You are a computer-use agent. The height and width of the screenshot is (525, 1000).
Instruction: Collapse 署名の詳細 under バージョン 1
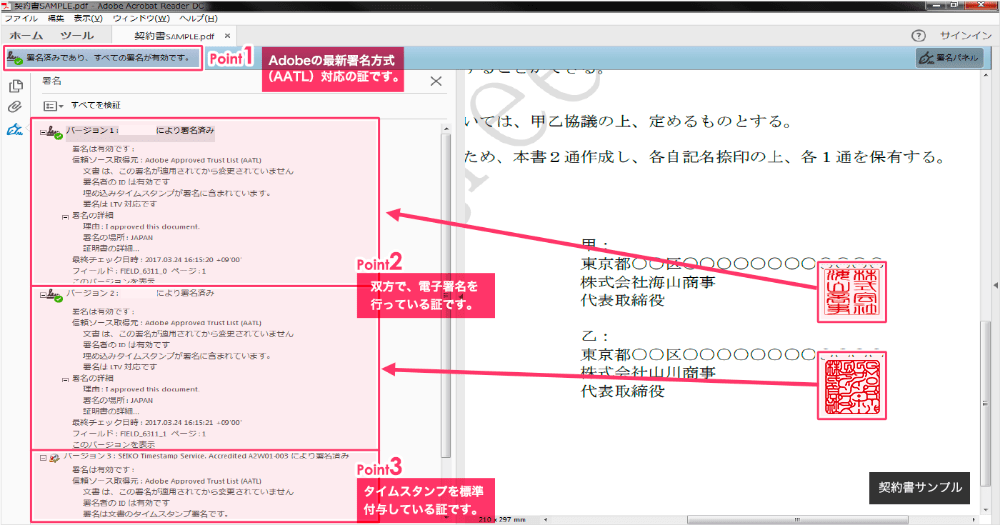tap(65, 217)
